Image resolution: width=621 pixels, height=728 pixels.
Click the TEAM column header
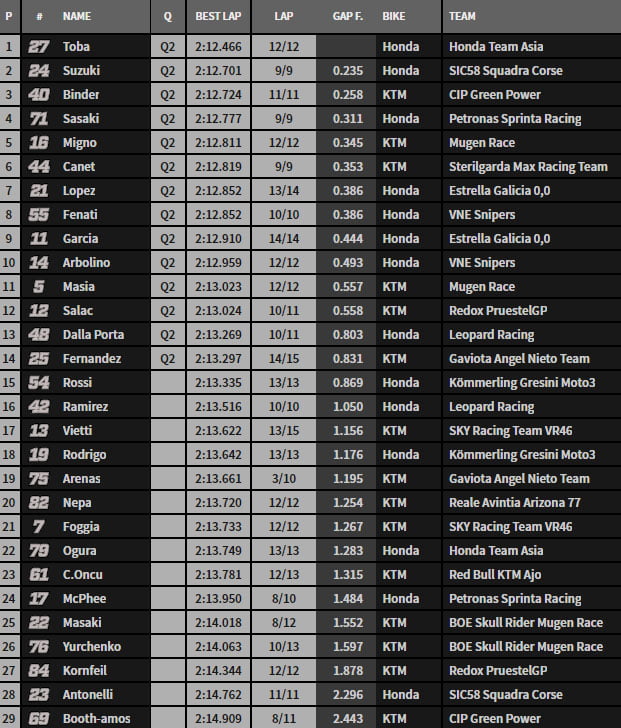tap(462, 17)
